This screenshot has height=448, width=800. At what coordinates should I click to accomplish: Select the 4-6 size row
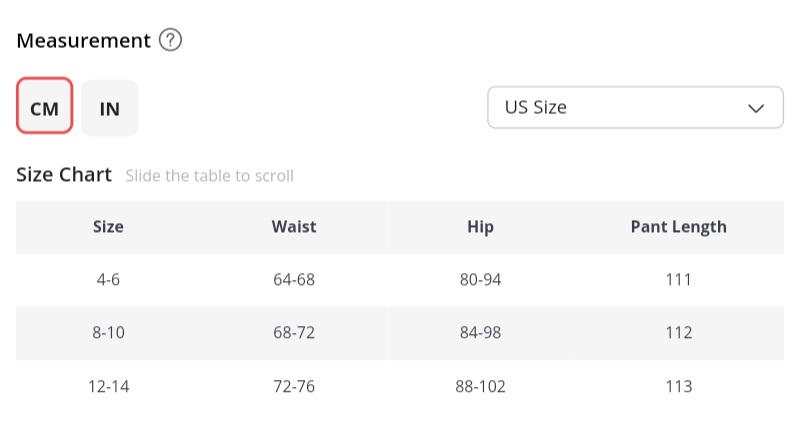[108, 280]
